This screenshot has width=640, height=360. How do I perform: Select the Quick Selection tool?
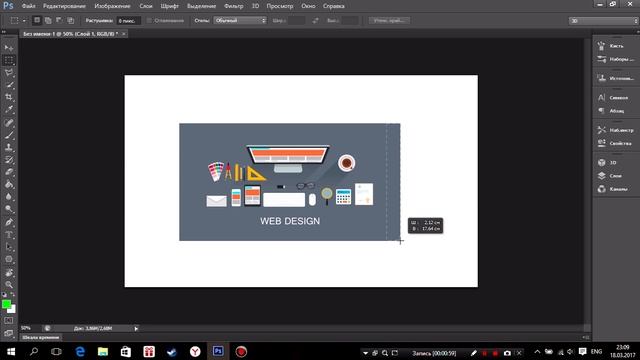click(x=9, y=85)
